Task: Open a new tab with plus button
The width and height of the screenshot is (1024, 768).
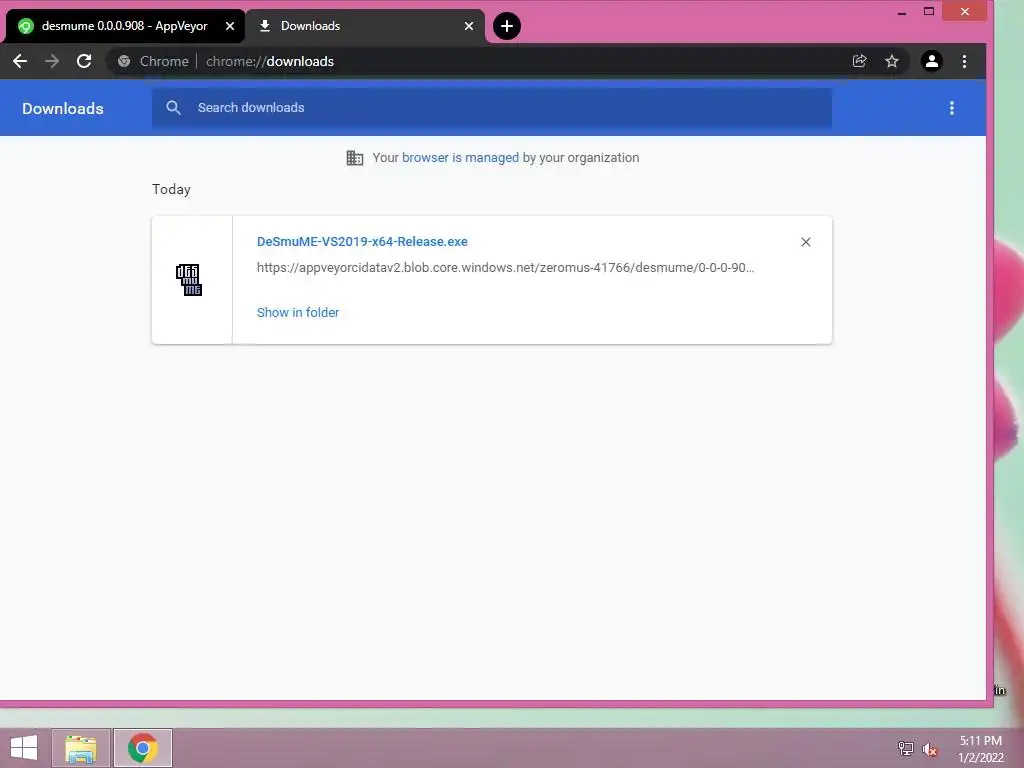Action: click(x=507, y=26)
